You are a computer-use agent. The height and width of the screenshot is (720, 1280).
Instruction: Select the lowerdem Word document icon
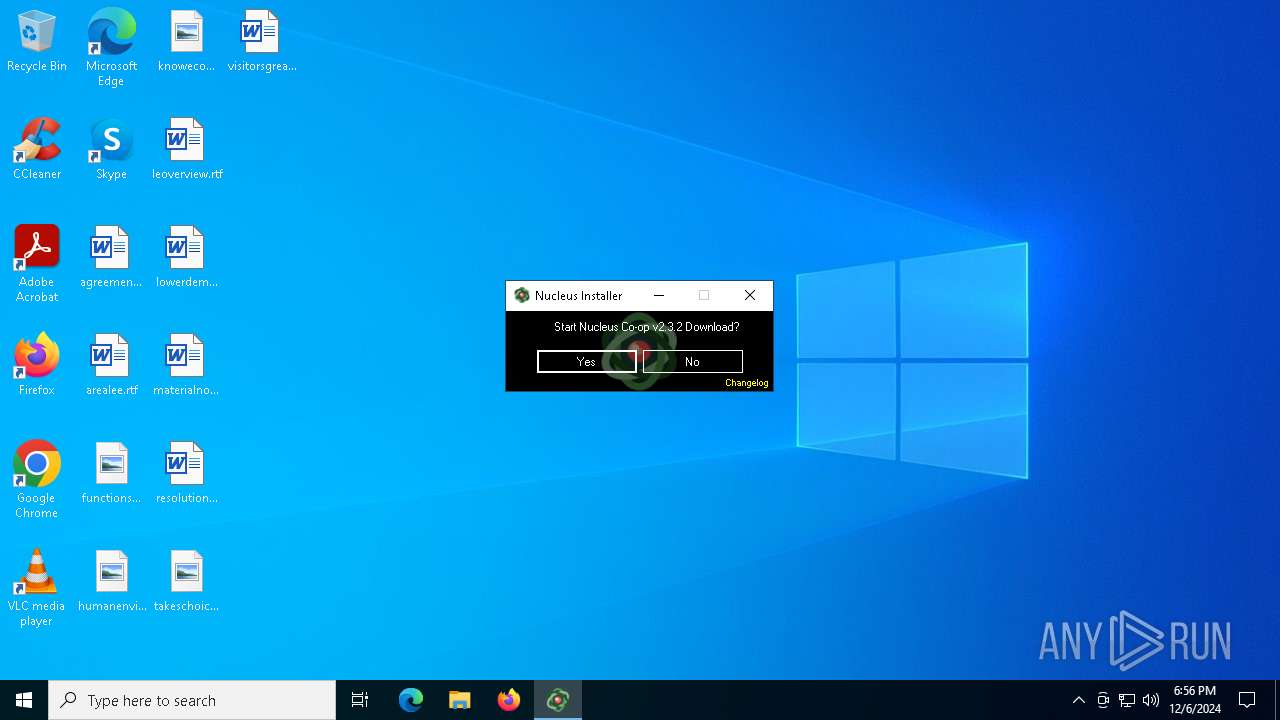coord(186,258)
